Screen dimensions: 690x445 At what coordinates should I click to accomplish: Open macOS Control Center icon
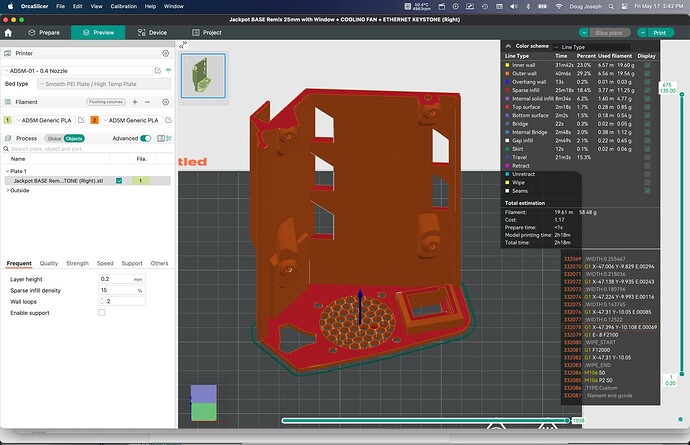coord(624,7)
